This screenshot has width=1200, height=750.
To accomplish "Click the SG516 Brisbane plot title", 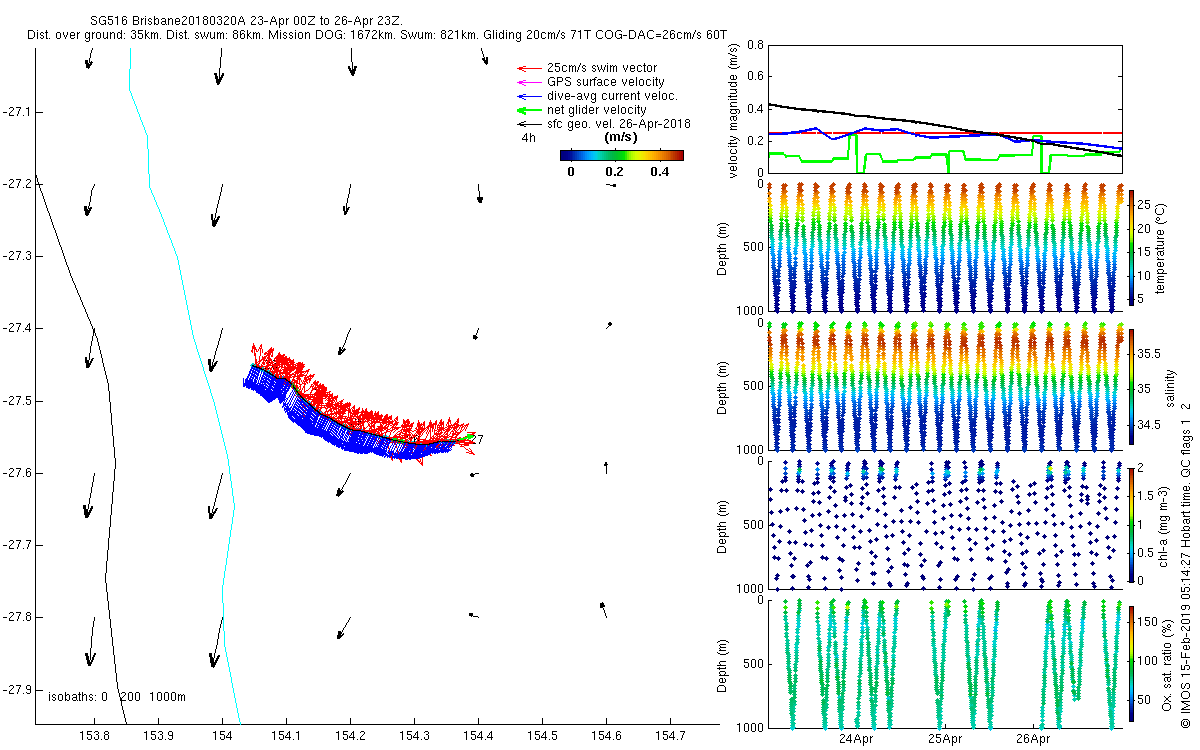I will [x=246, y=21].
